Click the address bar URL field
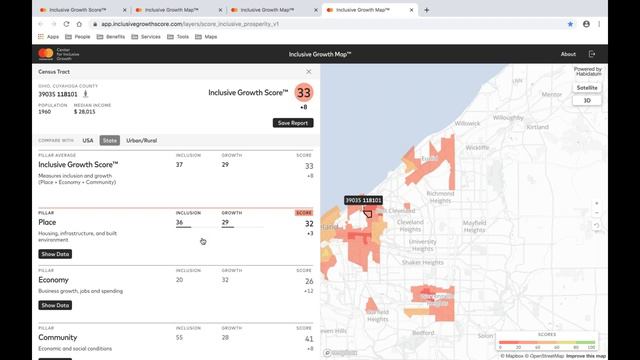This screenshot has width=640, height=360. 327,24
